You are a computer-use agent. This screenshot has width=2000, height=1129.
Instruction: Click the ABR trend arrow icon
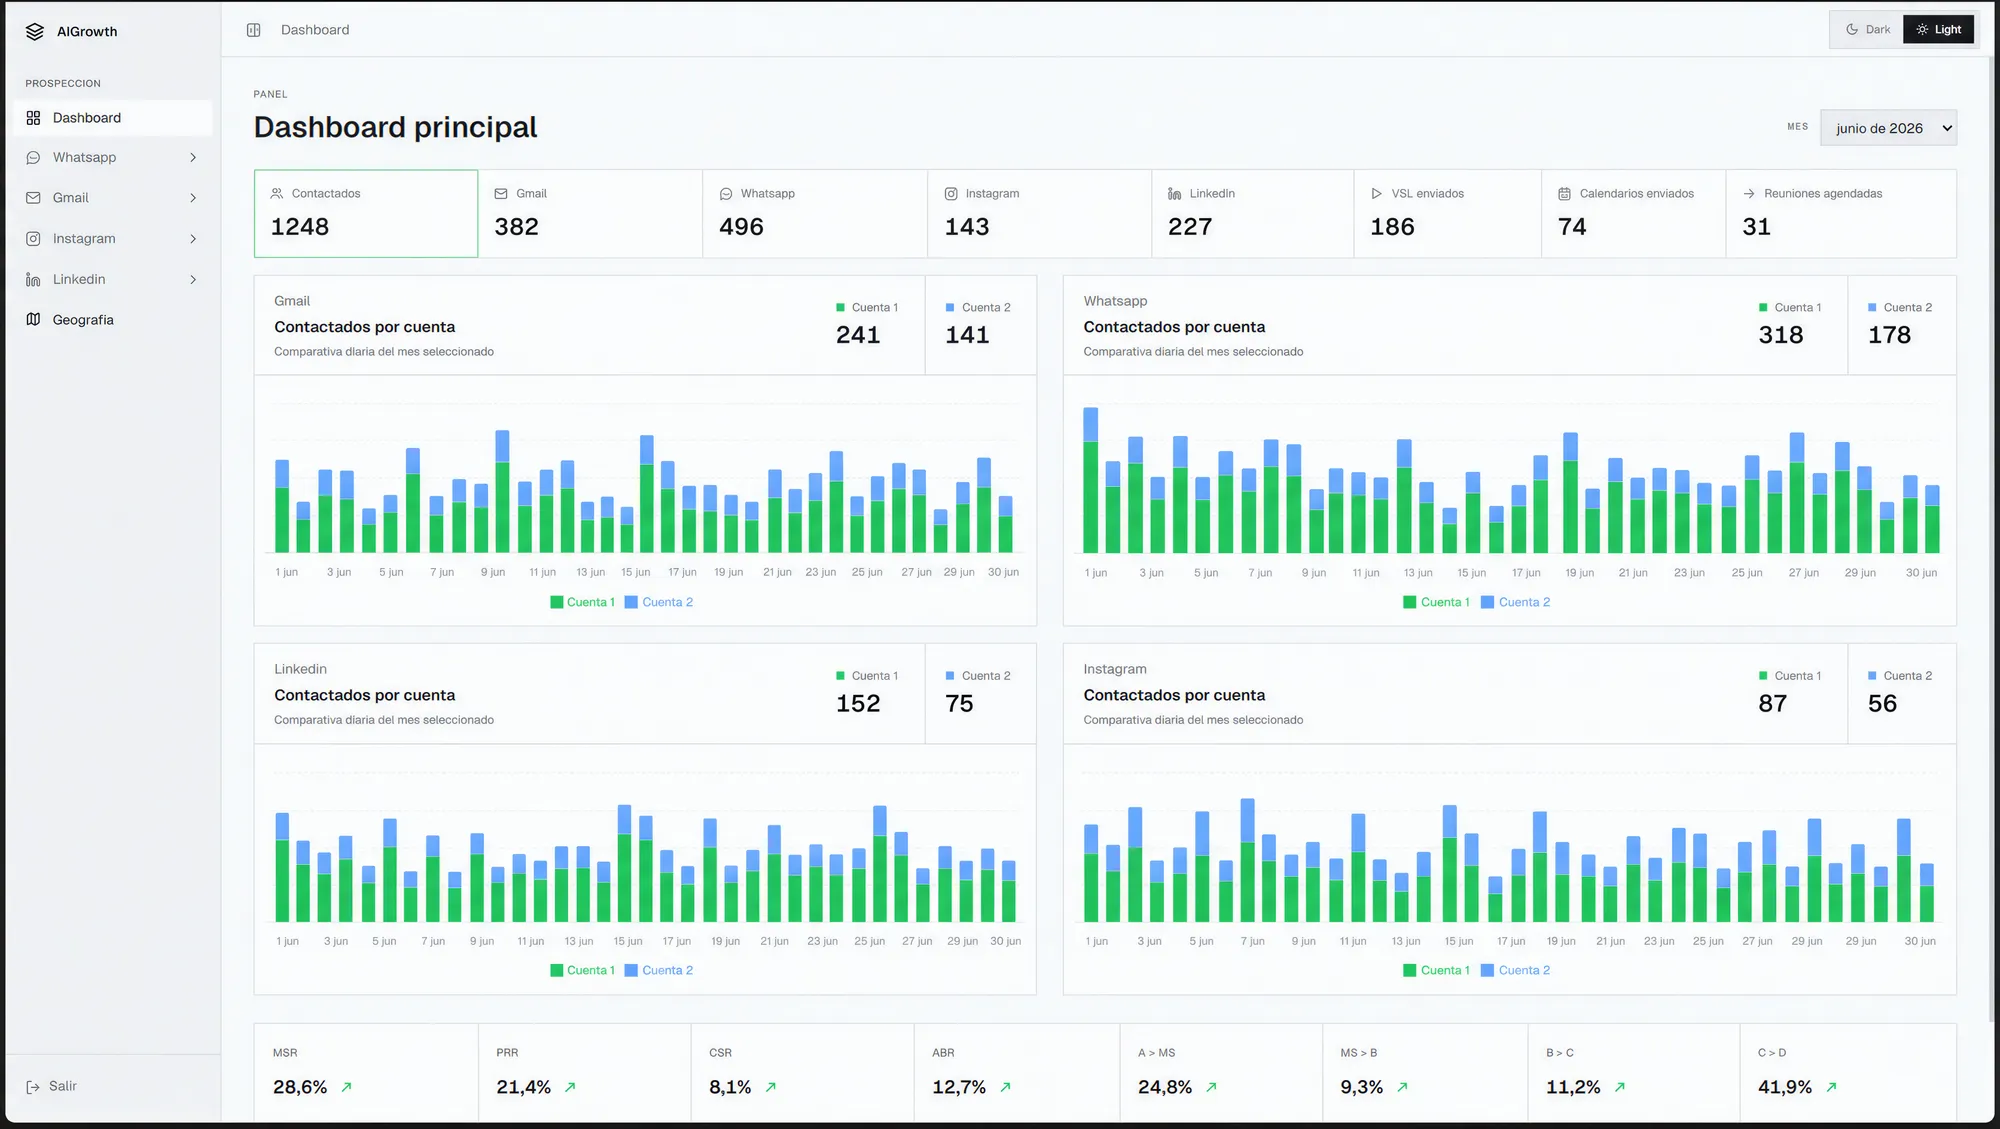(x=1006, y=1087)
